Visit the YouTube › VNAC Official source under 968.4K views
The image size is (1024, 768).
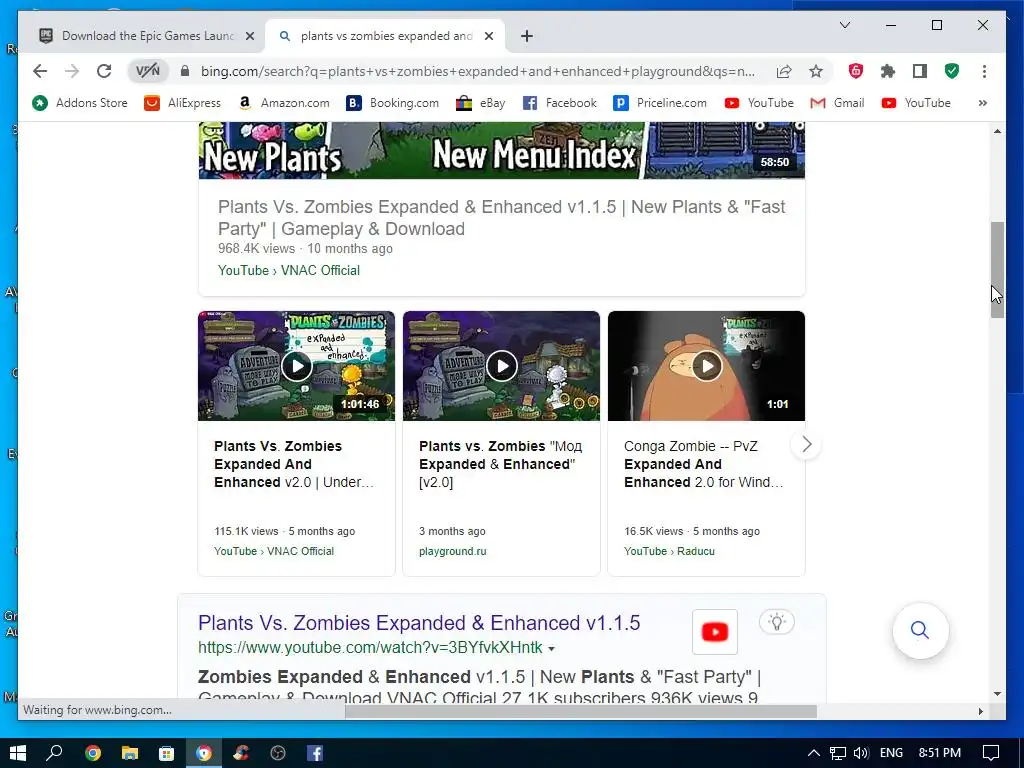click(x=289, y=270)
